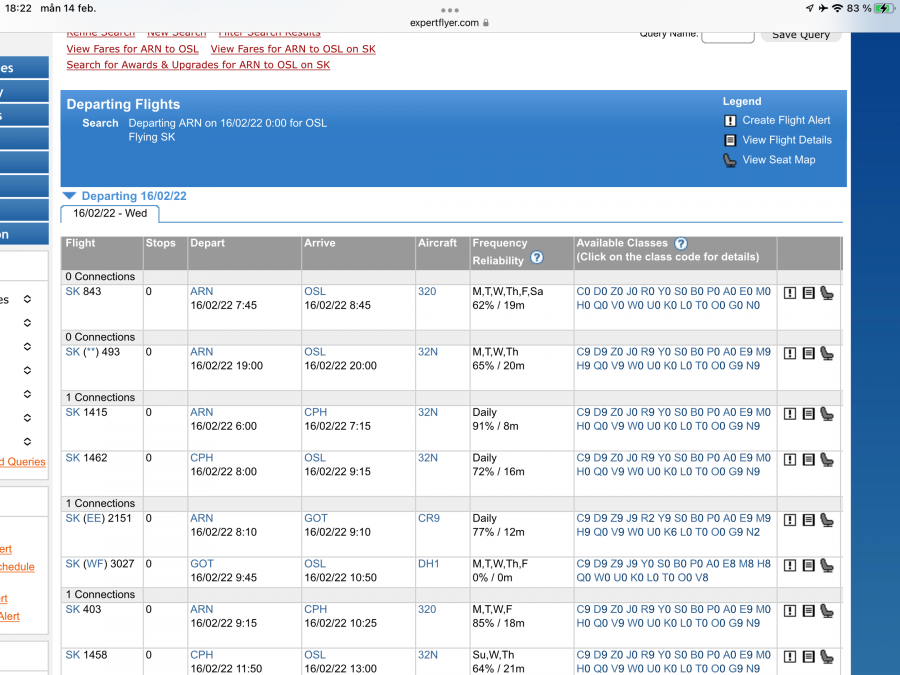Screen dimensions: 900x675
Task: Select the 16/02/22 - Wed tab
Action: tap(110, 214)
